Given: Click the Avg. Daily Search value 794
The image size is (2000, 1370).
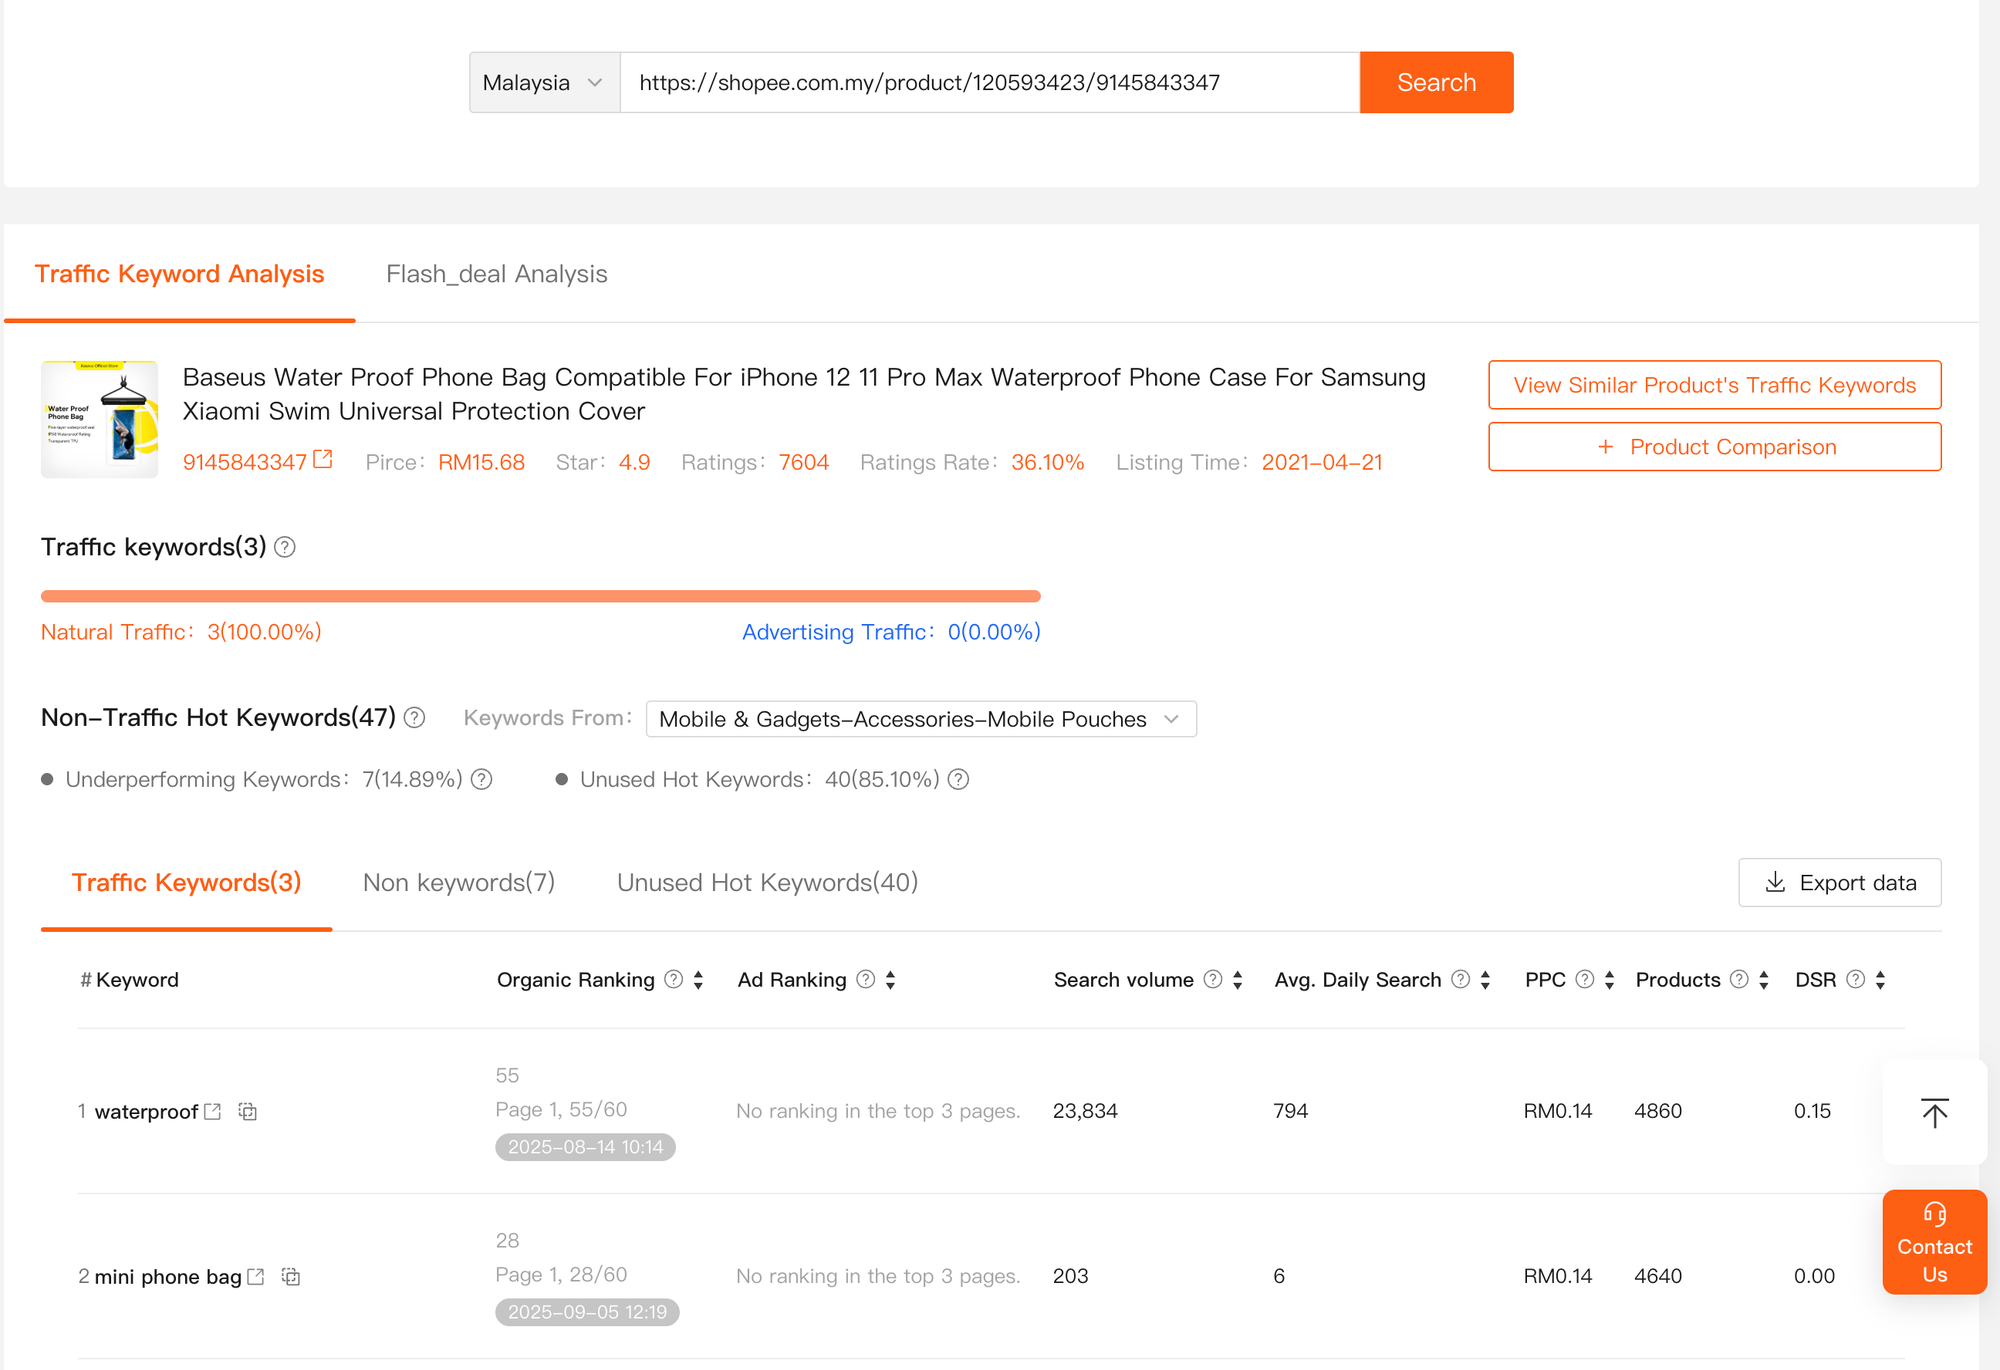Looking at the screenshot, I should point(1290,1111).
